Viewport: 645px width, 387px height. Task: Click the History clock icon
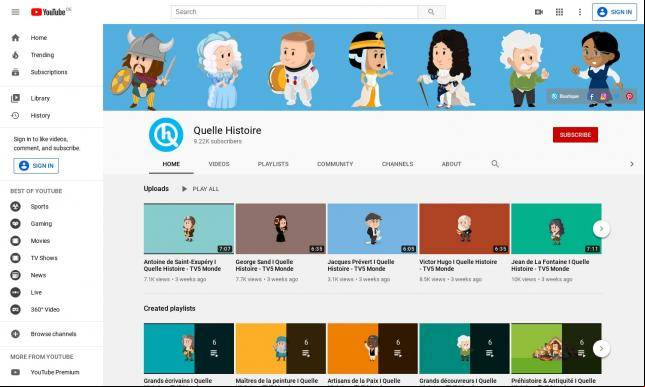tap(16, 116)
